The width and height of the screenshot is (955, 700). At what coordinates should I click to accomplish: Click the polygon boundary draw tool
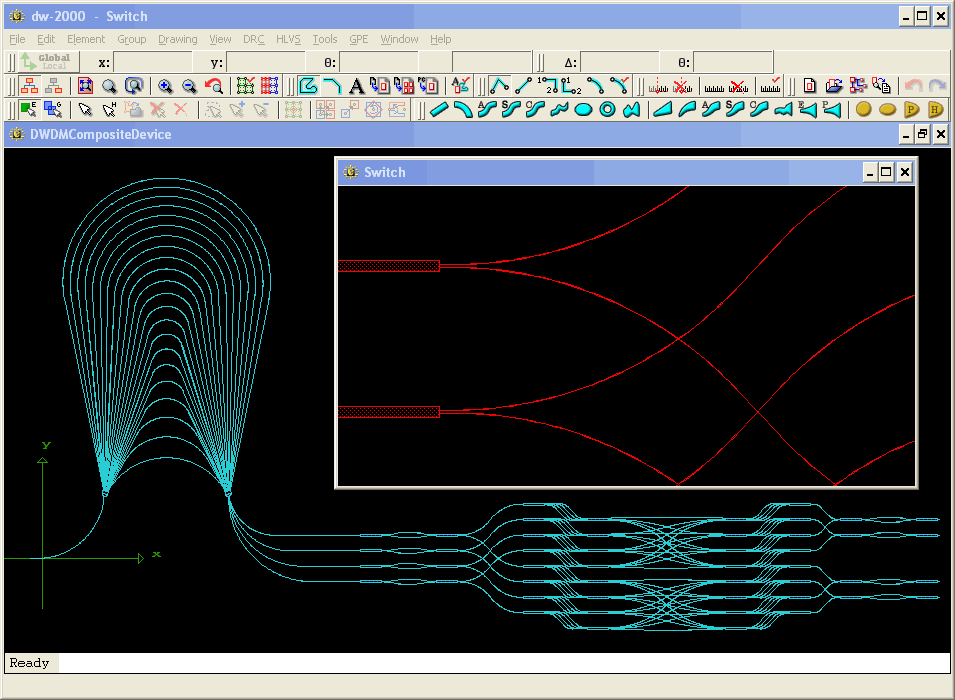tap(308, 86)
